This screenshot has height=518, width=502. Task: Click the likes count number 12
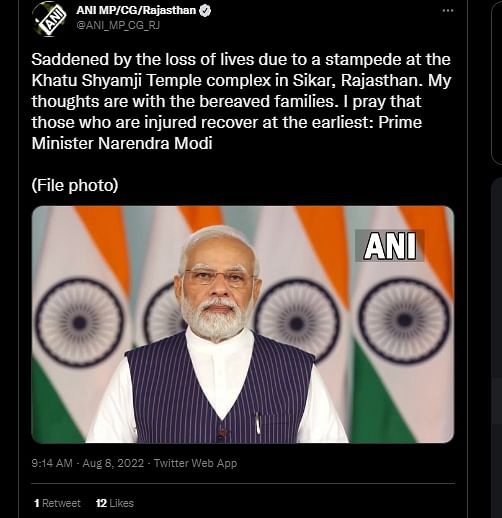(101, 503)
